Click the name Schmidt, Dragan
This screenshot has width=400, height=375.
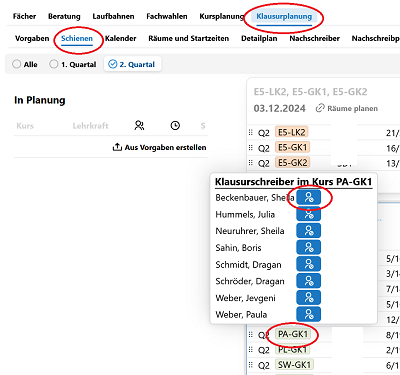[x=248, y=265]
